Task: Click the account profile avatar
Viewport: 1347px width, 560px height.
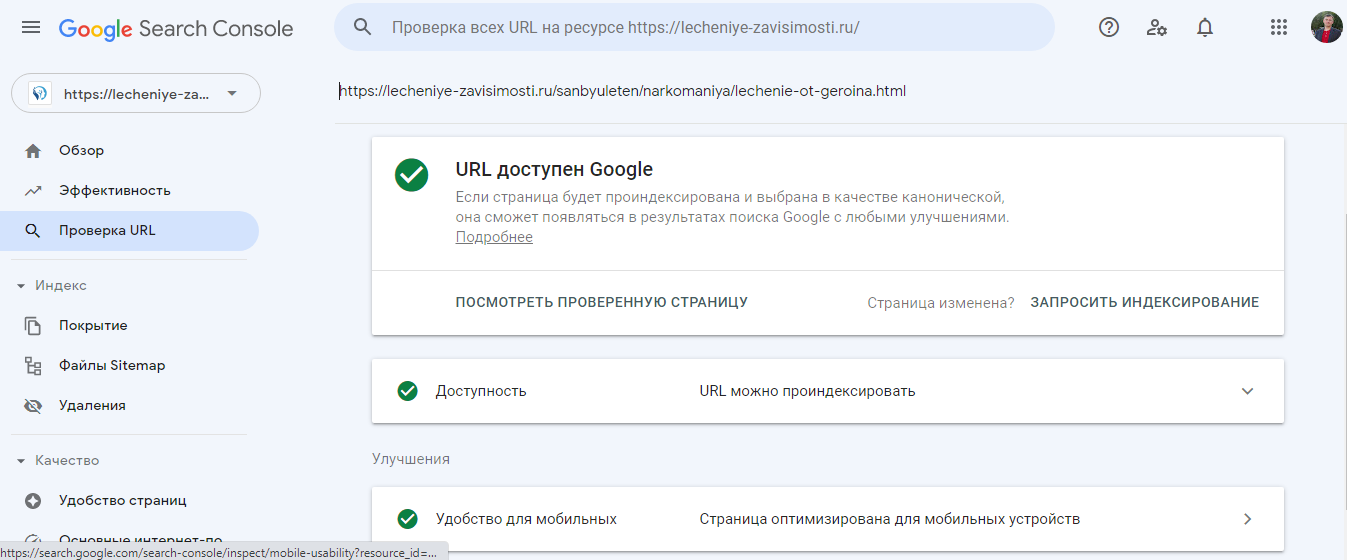Action: [1326, 27]
